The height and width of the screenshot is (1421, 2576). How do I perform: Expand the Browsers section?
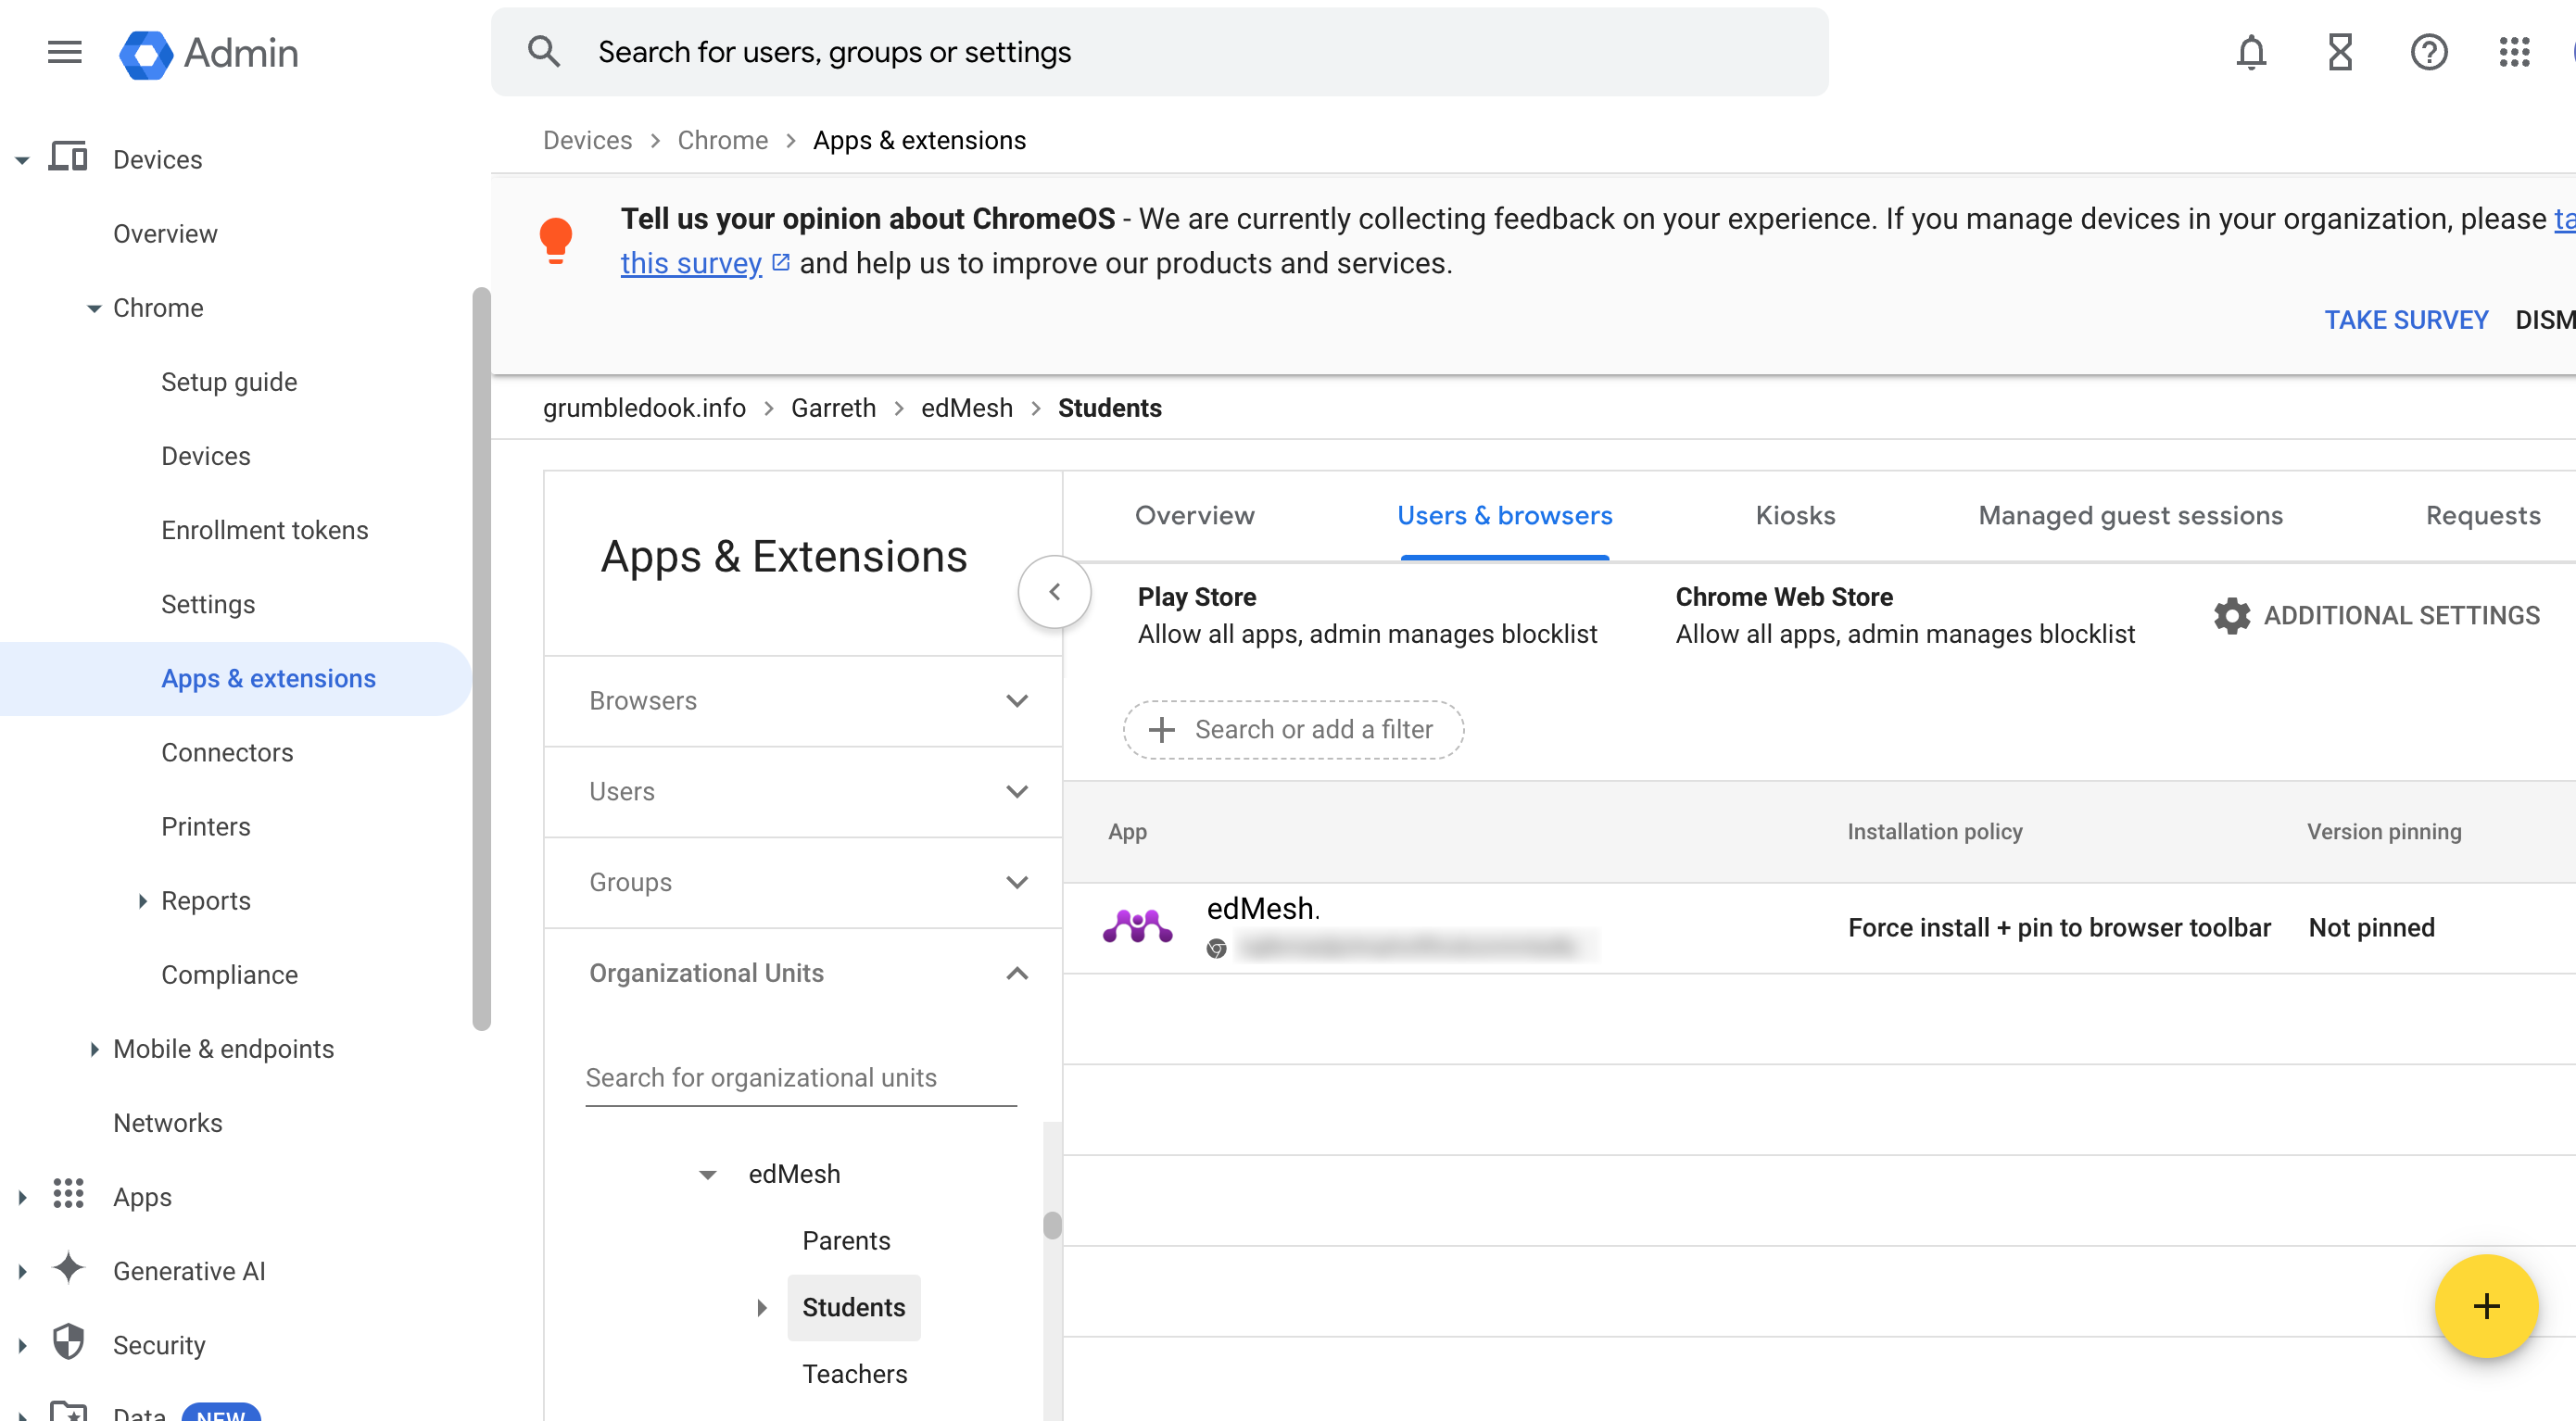tap(803, 701)
